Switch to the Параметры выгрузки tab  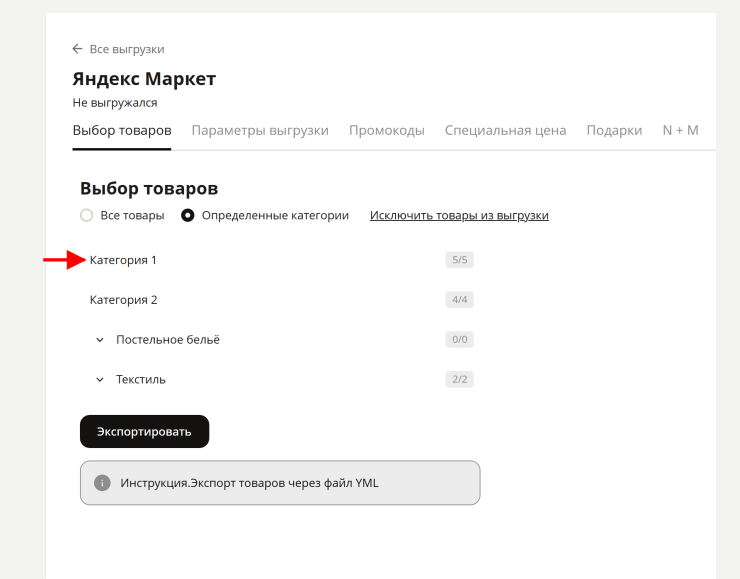pyautogui.click(x=260, y=130)
